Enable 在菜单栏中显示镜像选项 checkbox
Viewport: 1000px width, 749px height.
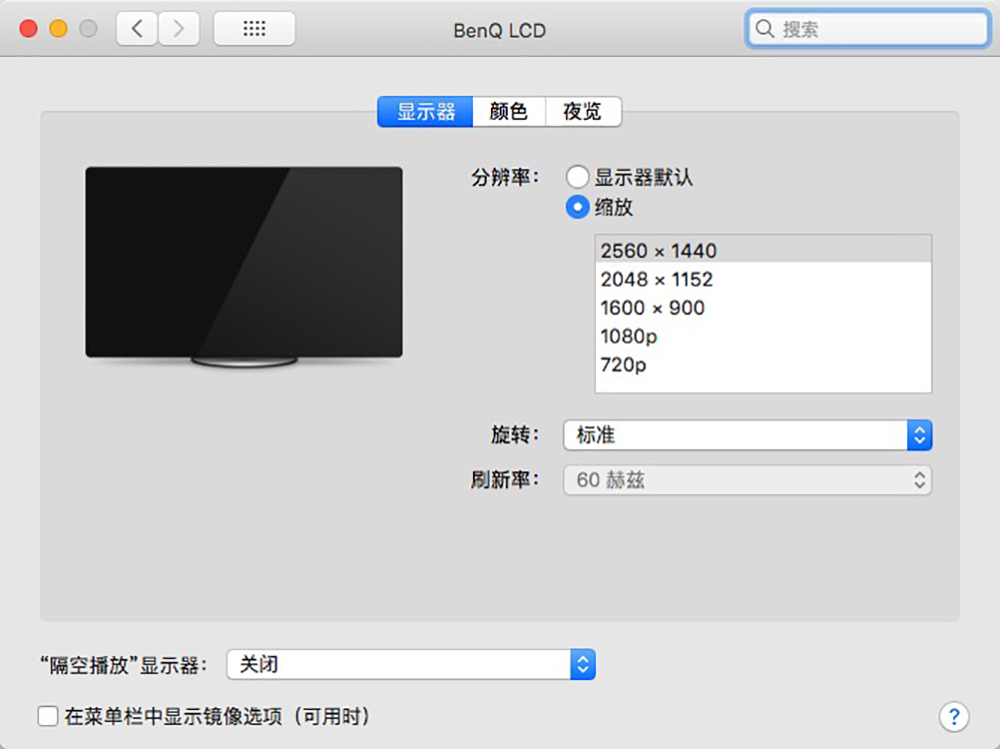[x=48, y=716]
